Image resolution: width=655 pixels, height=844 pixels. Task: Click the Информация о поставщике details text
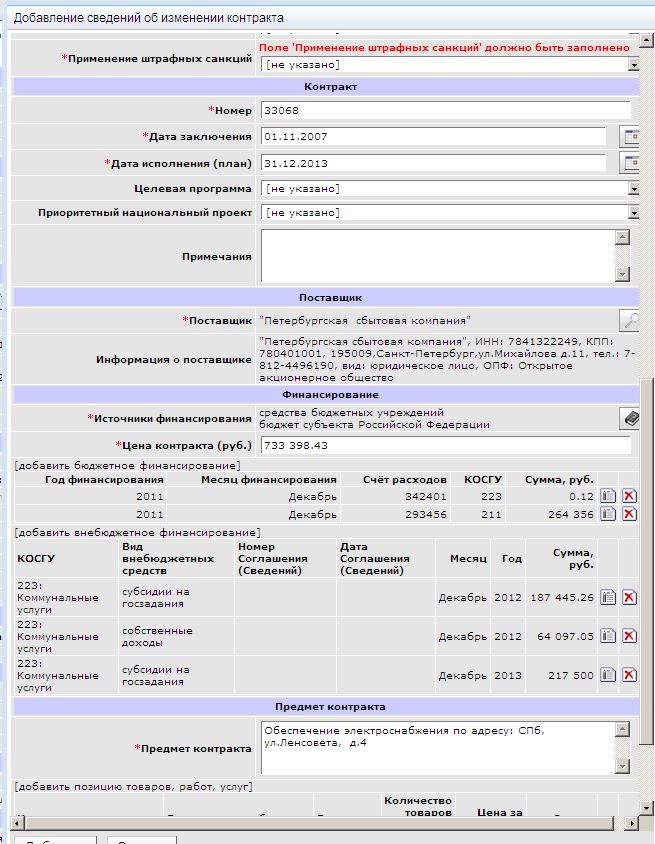click(447, 360)
